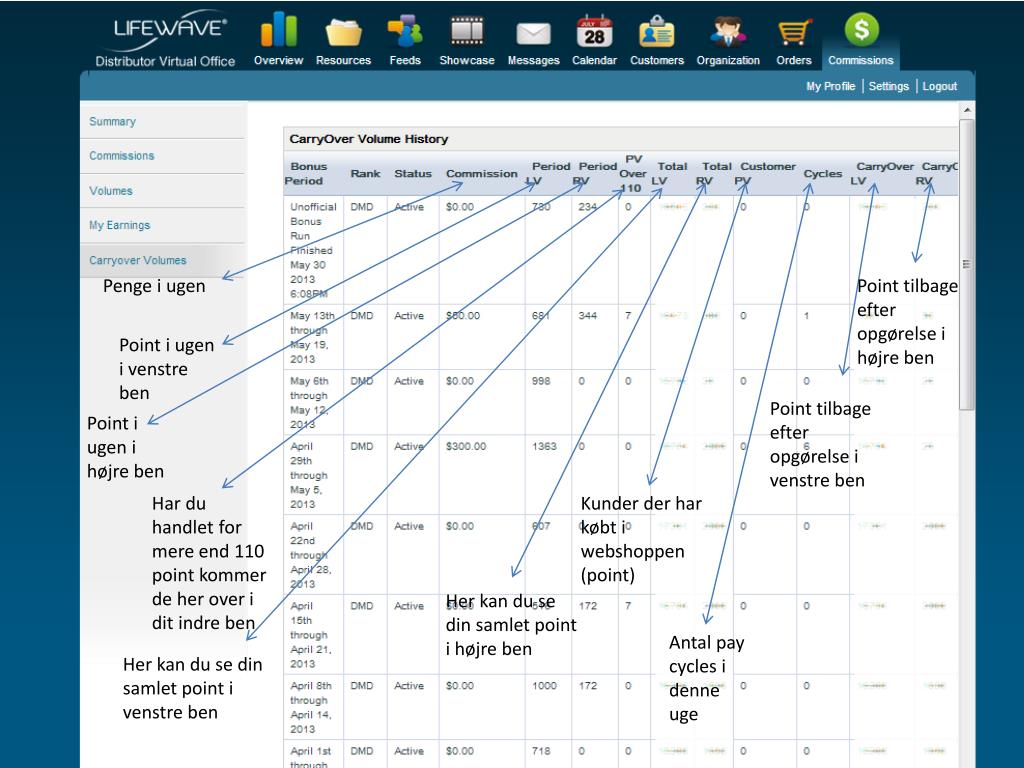The image size is (1024, 768).
Task: Select the Commissions dollar sign icon
Action: [861, 30]
